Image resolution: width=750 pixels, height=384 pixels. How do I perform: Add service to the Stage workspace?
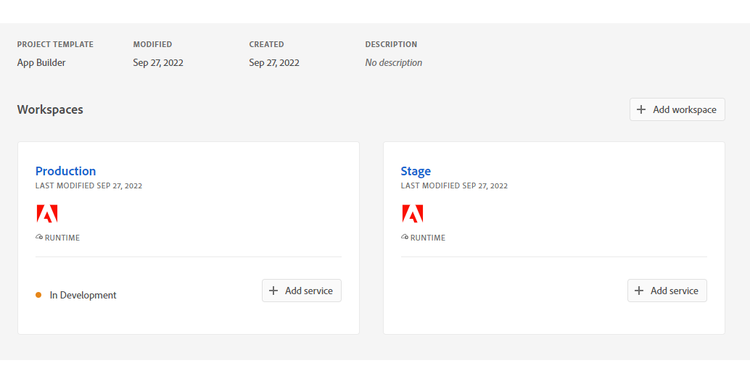click(667, 290)
